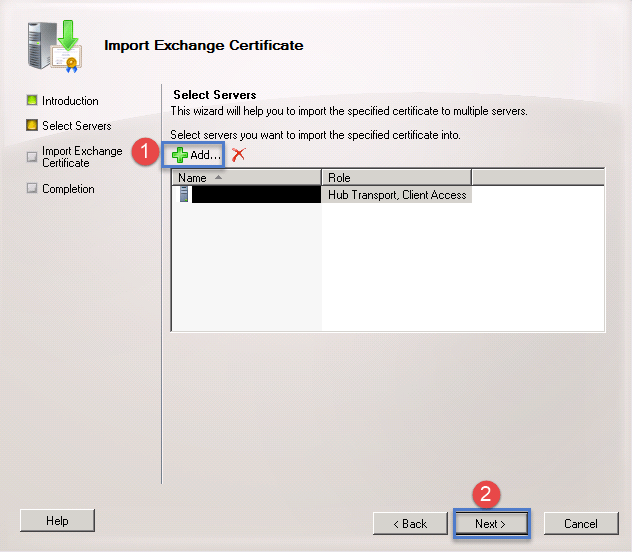Viewport: 632px width, 552px height.
Task: Click the grey Import Exchange Certificate step indicator
Action: click(x=32, y=156)
